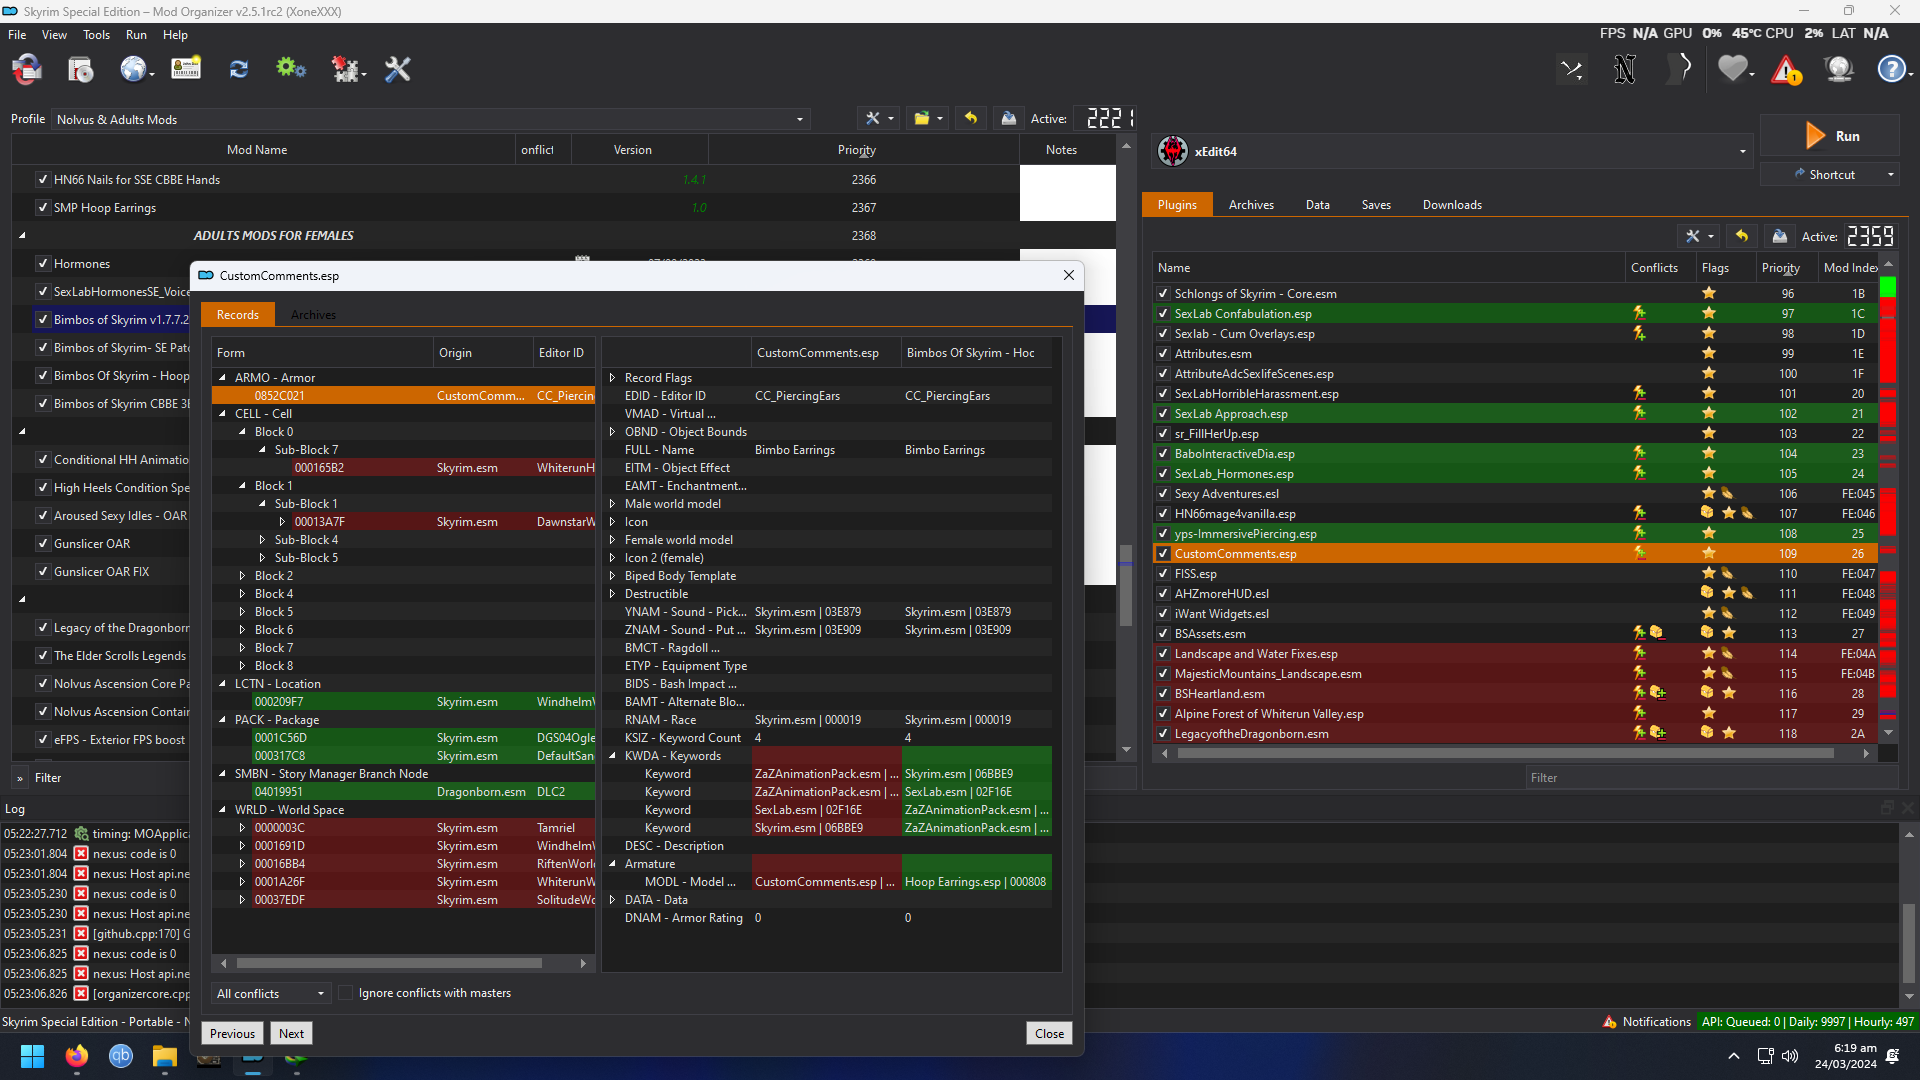The height and width of the screenshot is (1080, 1920).
Task: Sort plugins by the Priority column header
Action: coord(1780,268)
